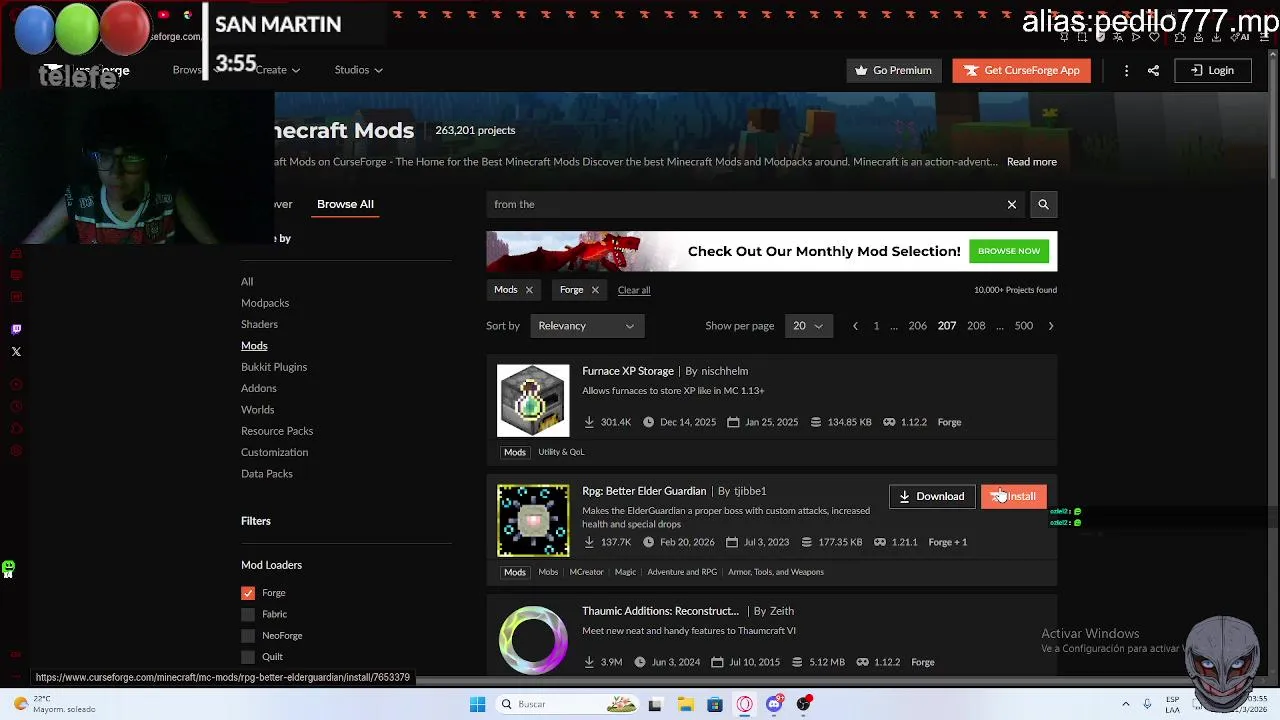Open the Sort by Relevancy dropdown
The image size is (1280, 720).
point(587,326)
